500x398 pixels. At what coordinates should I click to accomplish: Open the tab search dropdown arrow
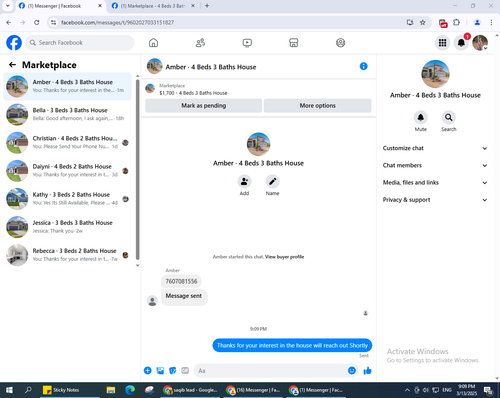tap(7, 6)
